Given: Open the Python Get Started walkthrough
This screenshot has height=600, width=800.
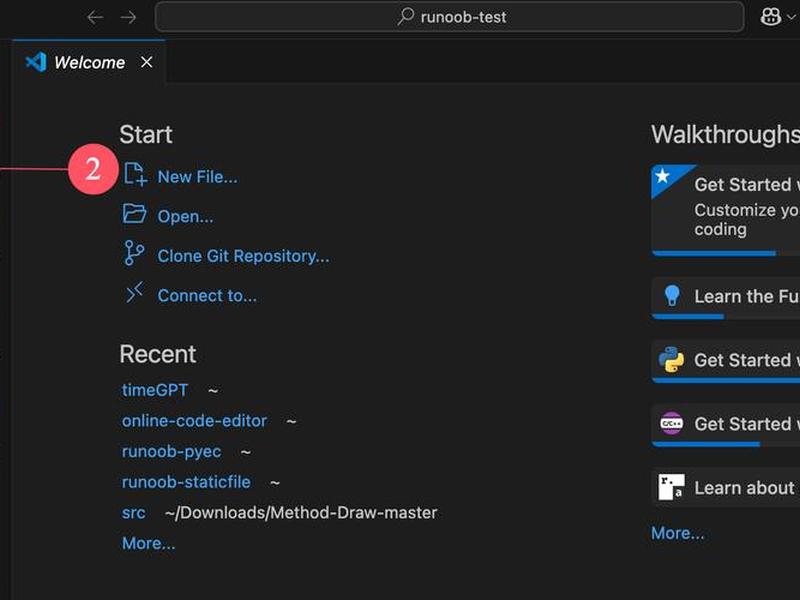Looking at the screenshot, I should (x=726, y=362).
